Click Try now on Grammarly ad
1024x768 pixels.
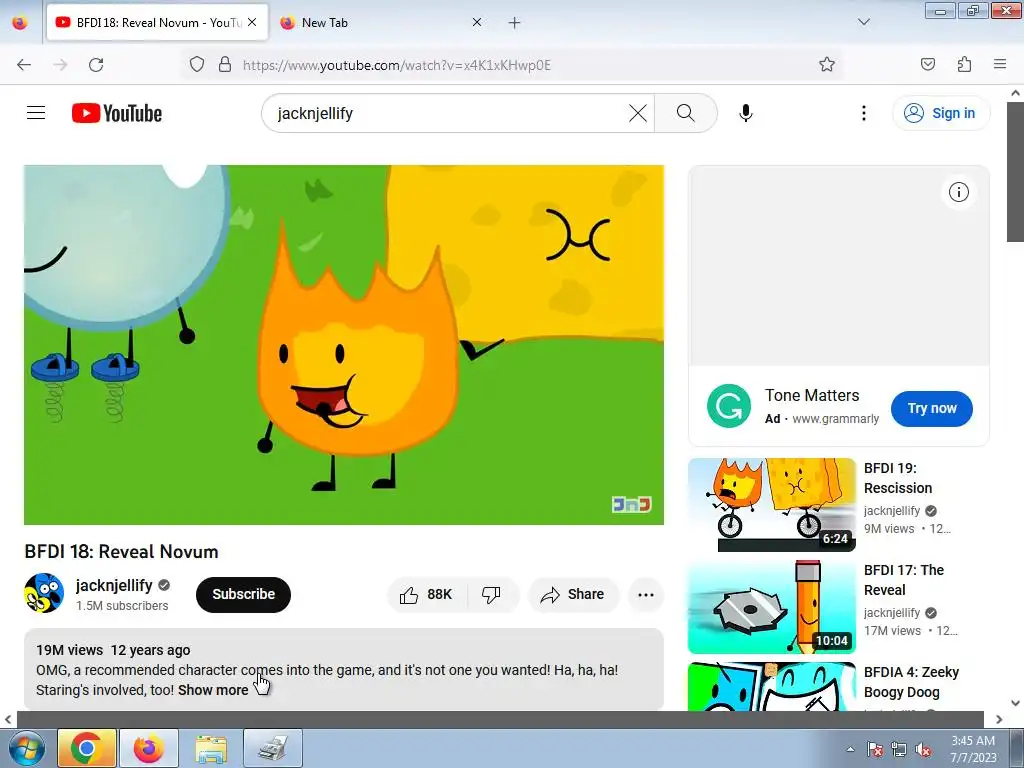click(932, 408)
